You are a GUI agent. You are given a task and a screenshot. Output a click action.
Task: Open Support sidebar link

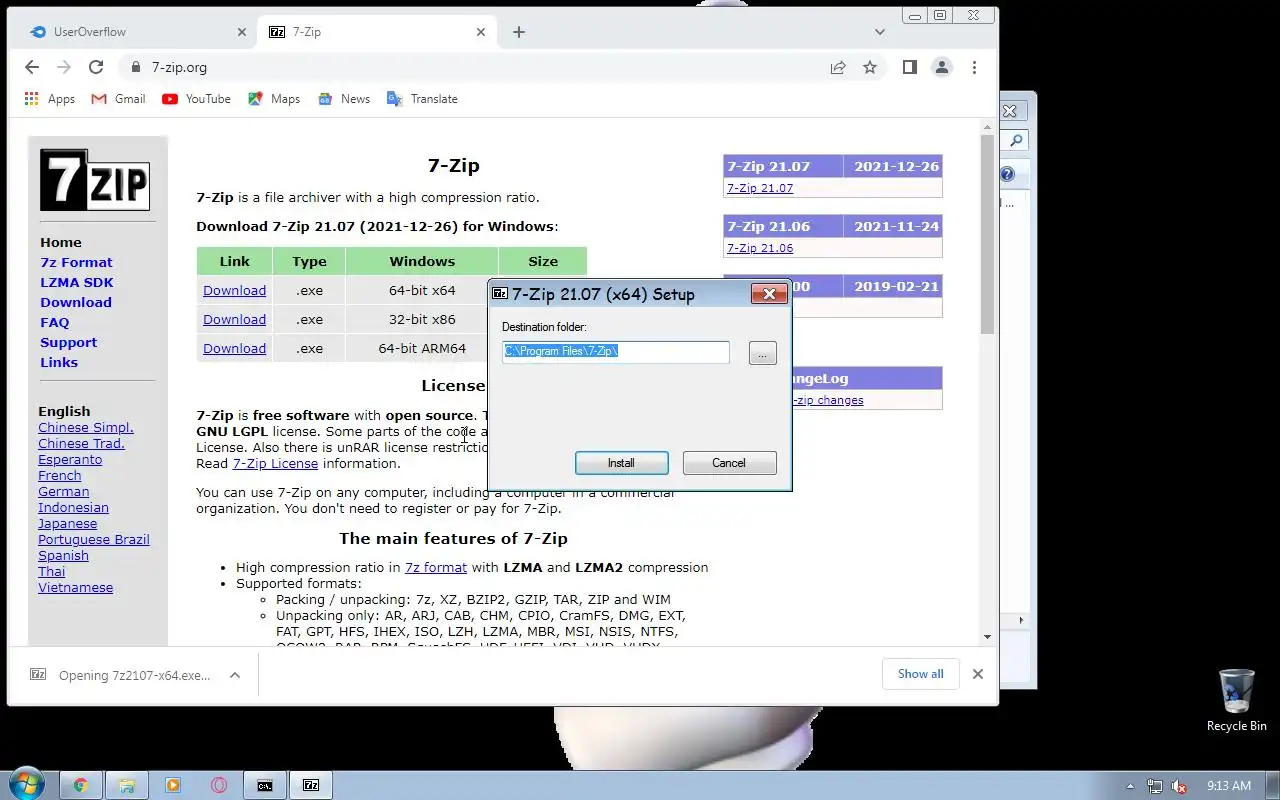pyautogui.click(x=68, y=342)
